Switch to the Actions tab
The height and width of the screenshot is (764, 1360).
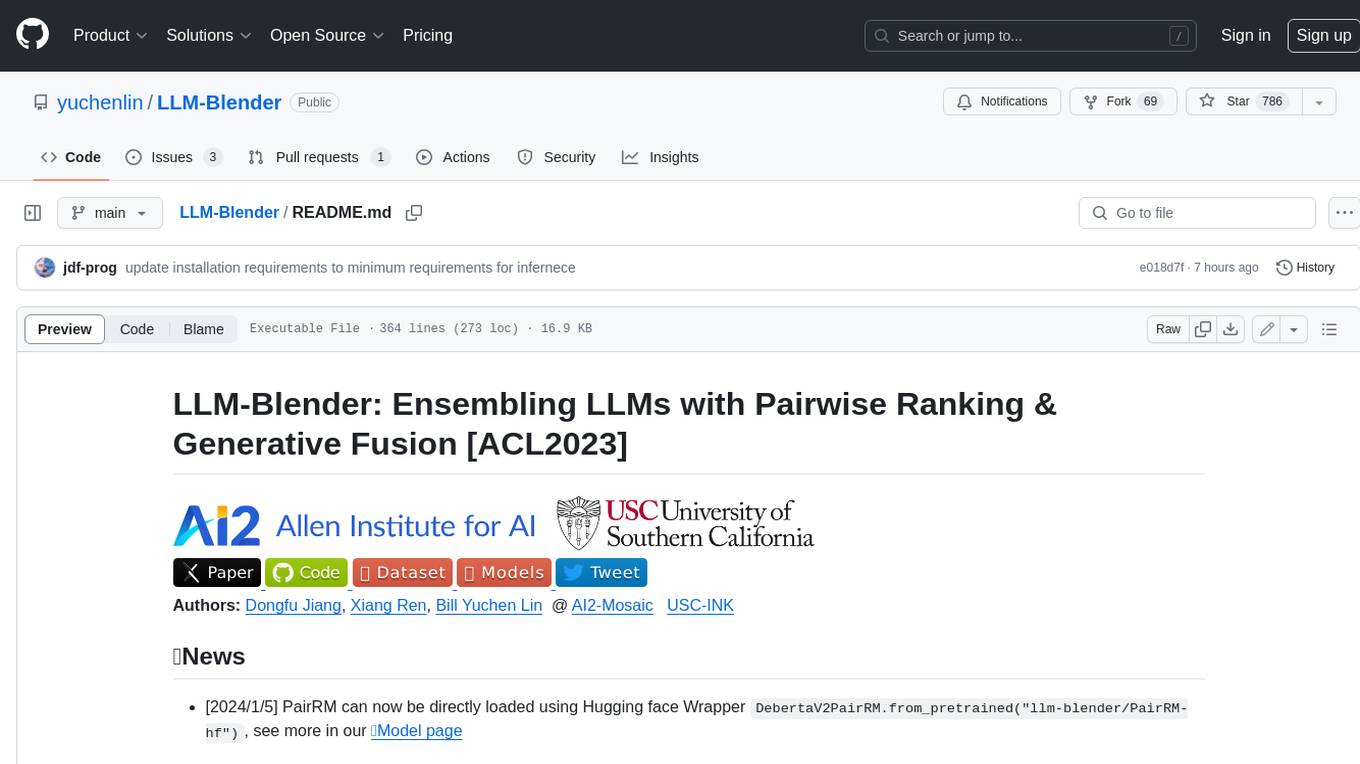452,157
